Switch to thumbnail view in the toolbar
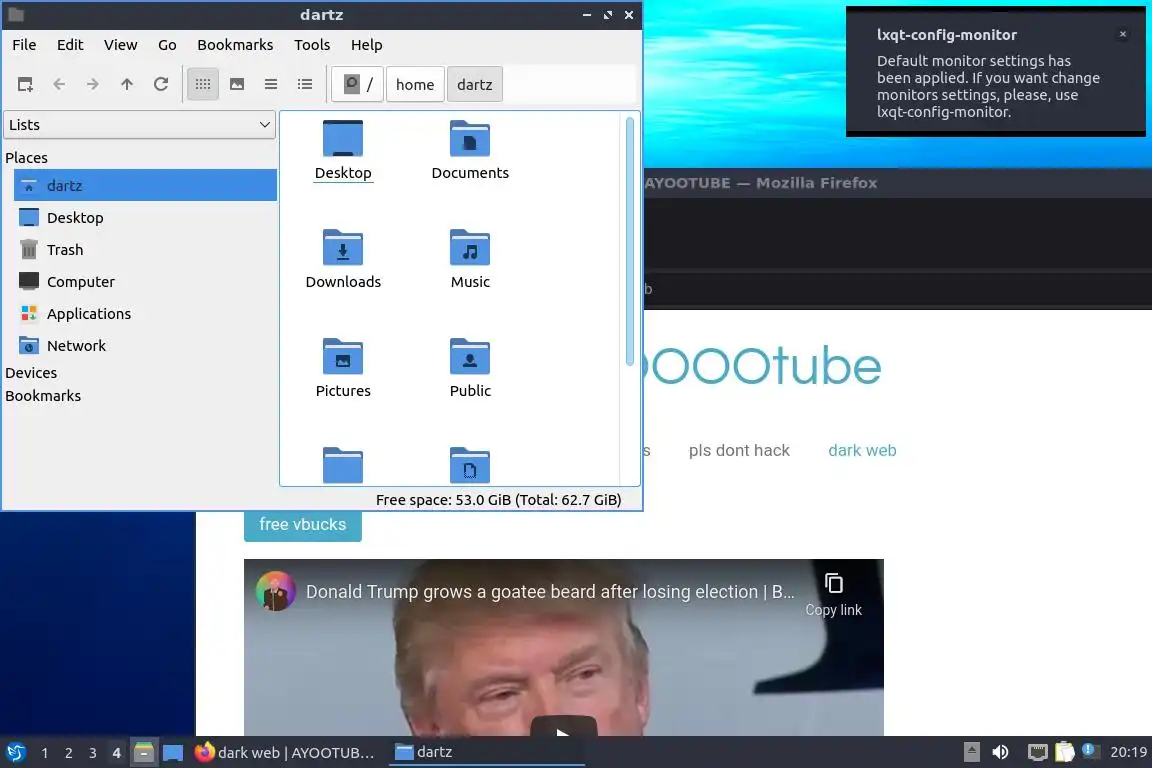The image size is (1152, 768). pos(237,85)
